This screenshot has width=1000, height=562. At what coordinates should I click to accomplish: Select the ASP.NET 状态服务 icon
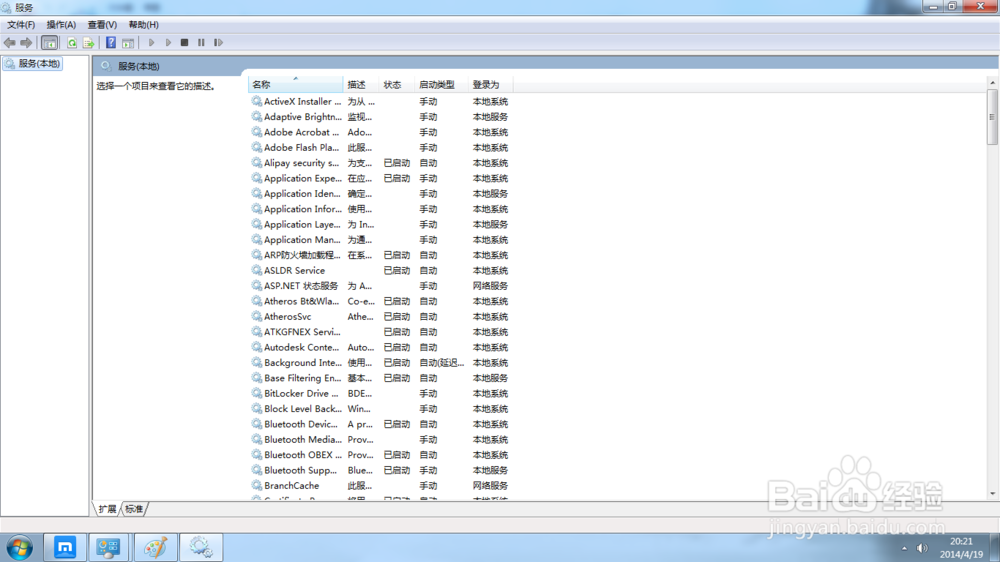(x=256, y=286)
